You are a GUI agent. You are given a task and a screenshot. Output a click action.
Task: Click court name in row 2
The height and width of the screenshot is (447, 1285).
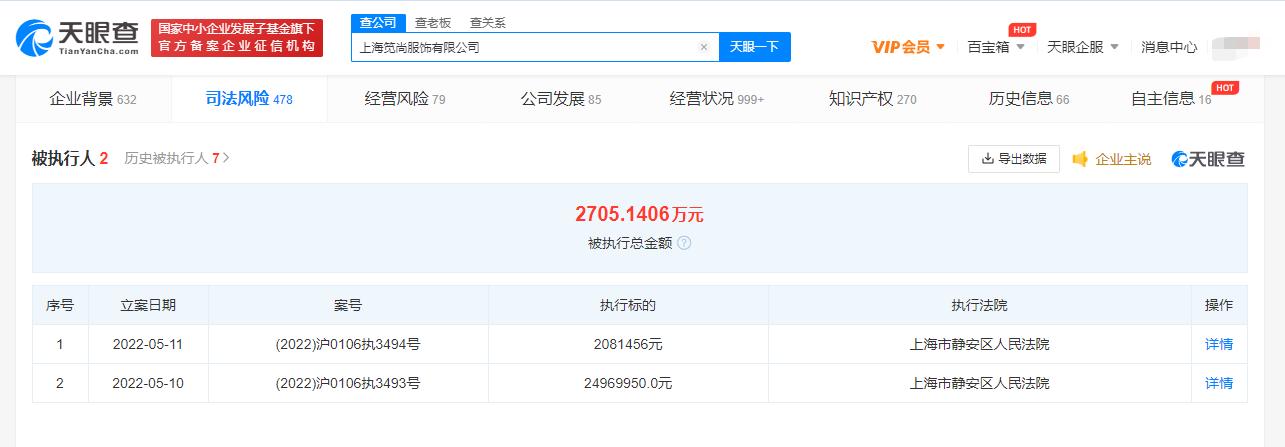pyautogui.click(x=980, y=383)
